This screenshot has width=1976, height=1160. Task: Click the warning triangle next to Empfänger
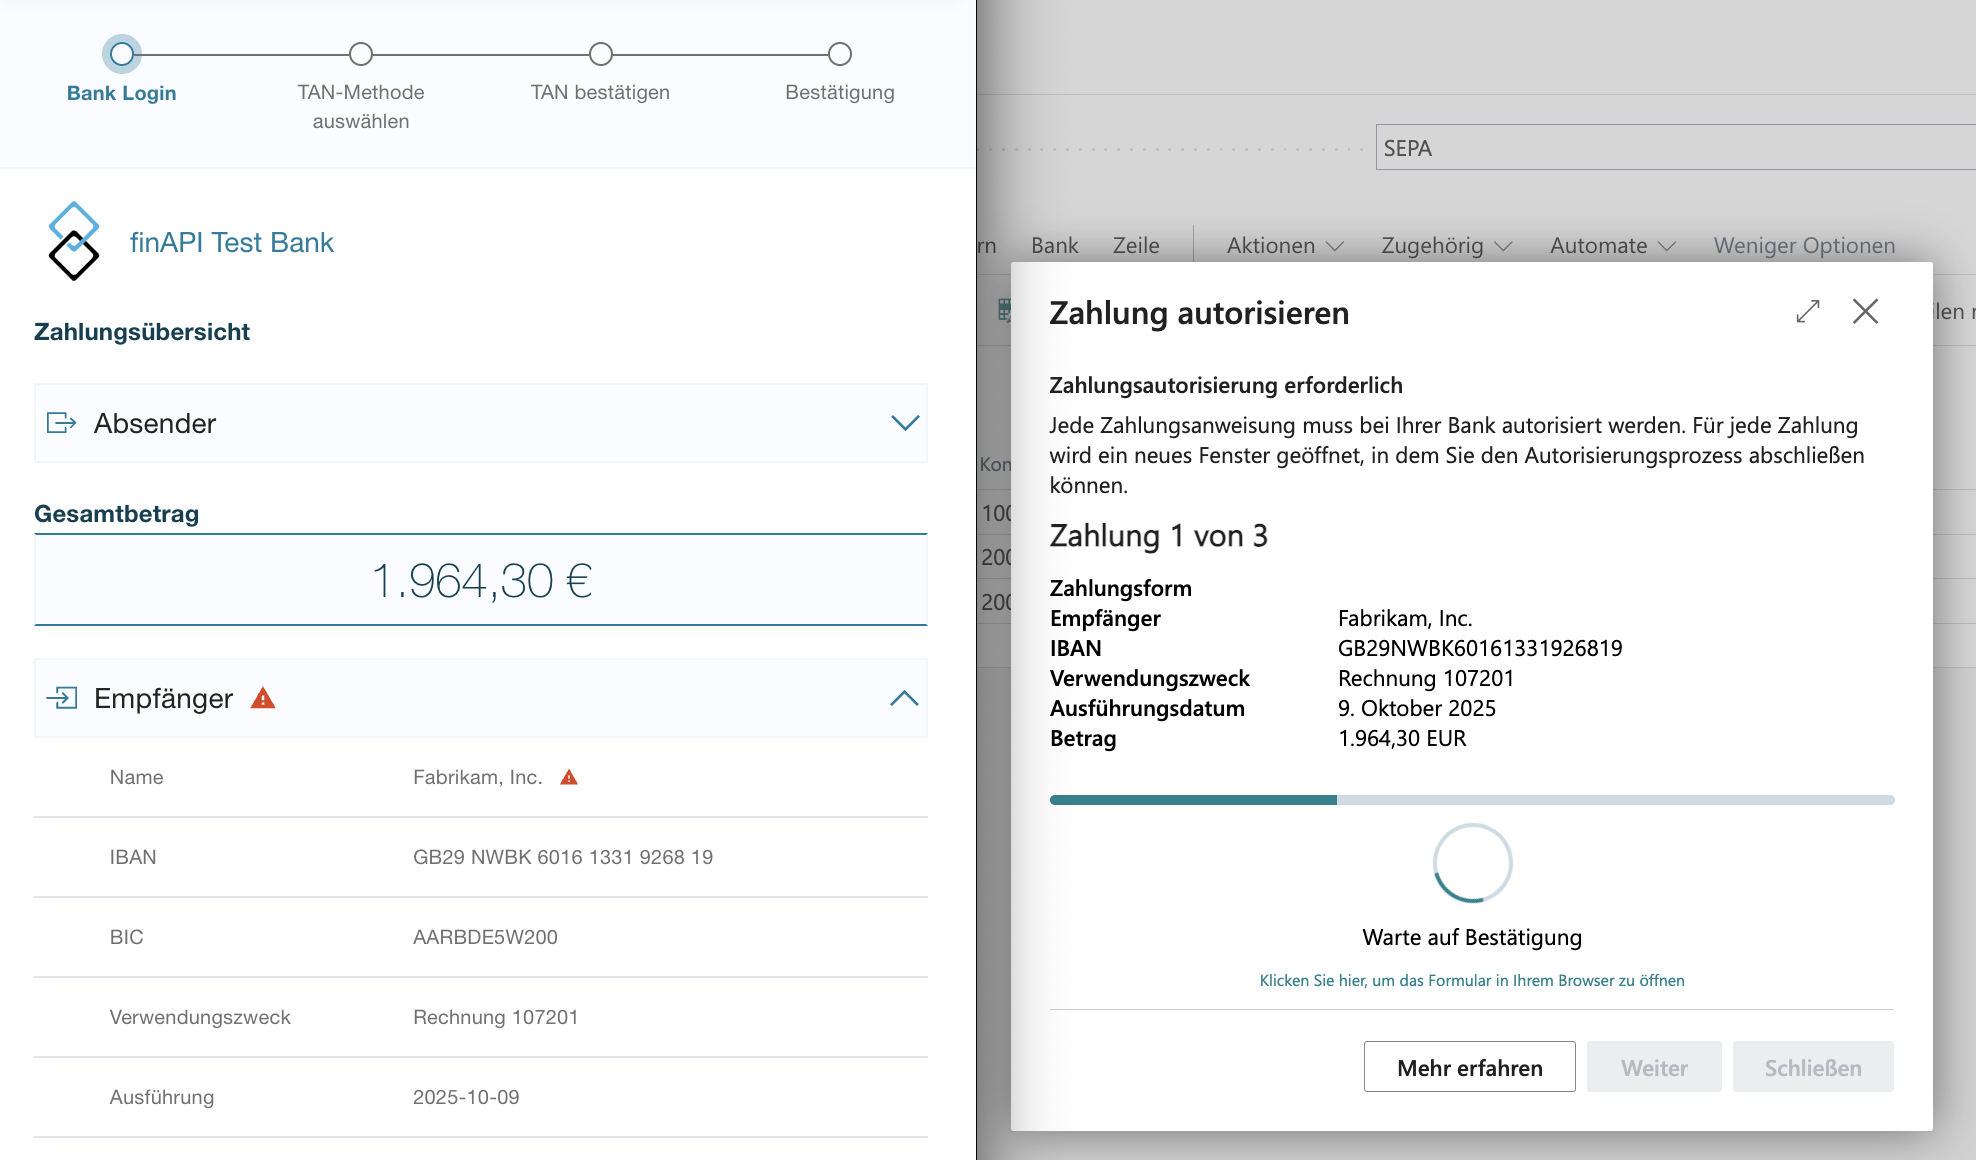262,699
